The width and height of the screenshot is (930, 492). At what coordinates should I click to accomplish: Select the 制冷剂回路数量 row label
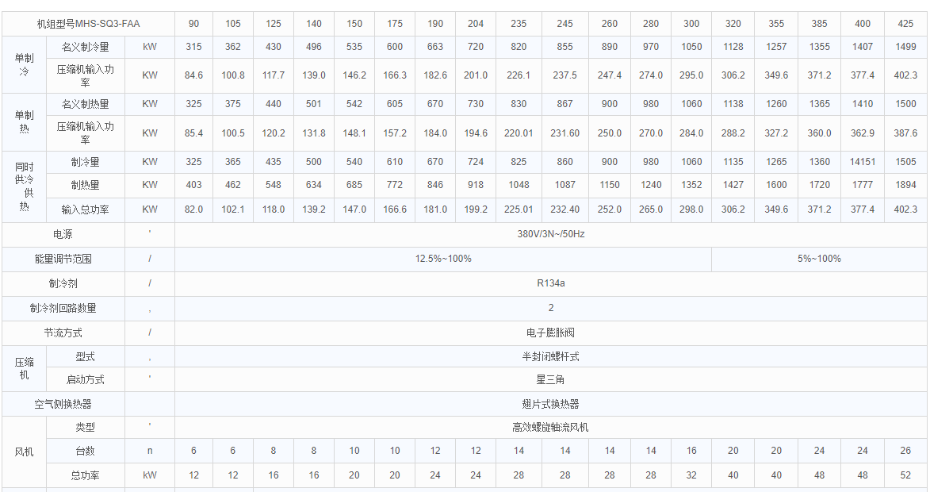tap(63, 308)
